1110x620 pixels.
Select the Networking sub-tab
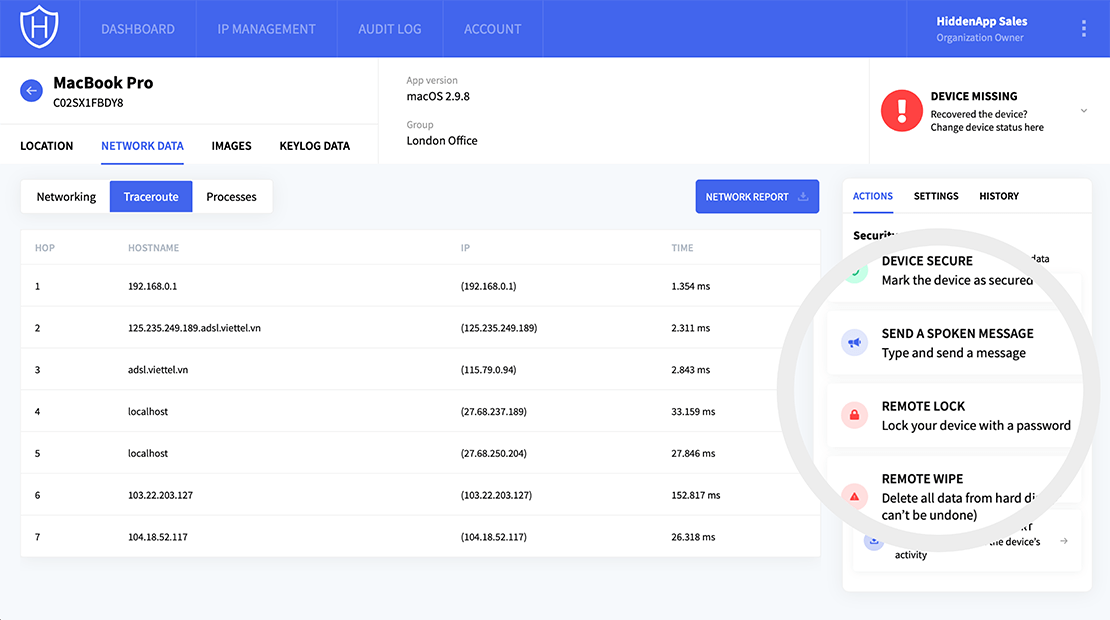coord(66,197)
